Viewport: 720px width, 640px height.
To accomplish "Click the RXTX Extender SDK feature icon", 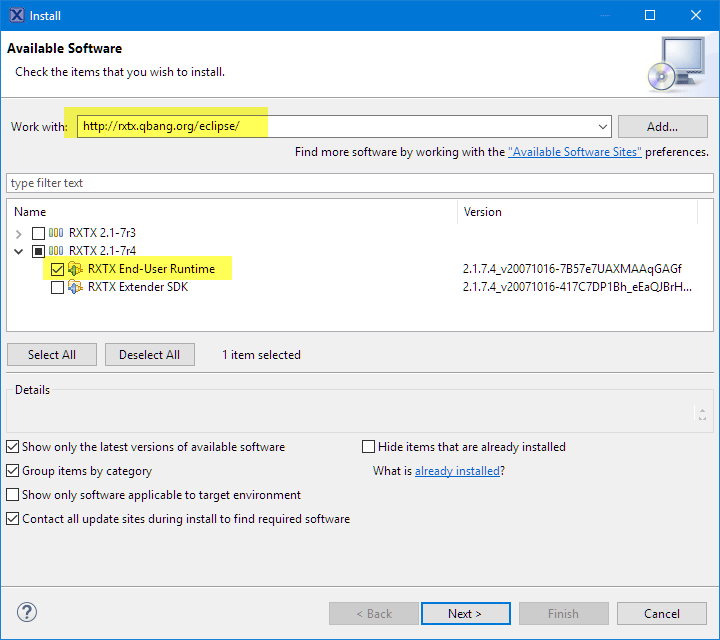I will click(x=76, y=287).
